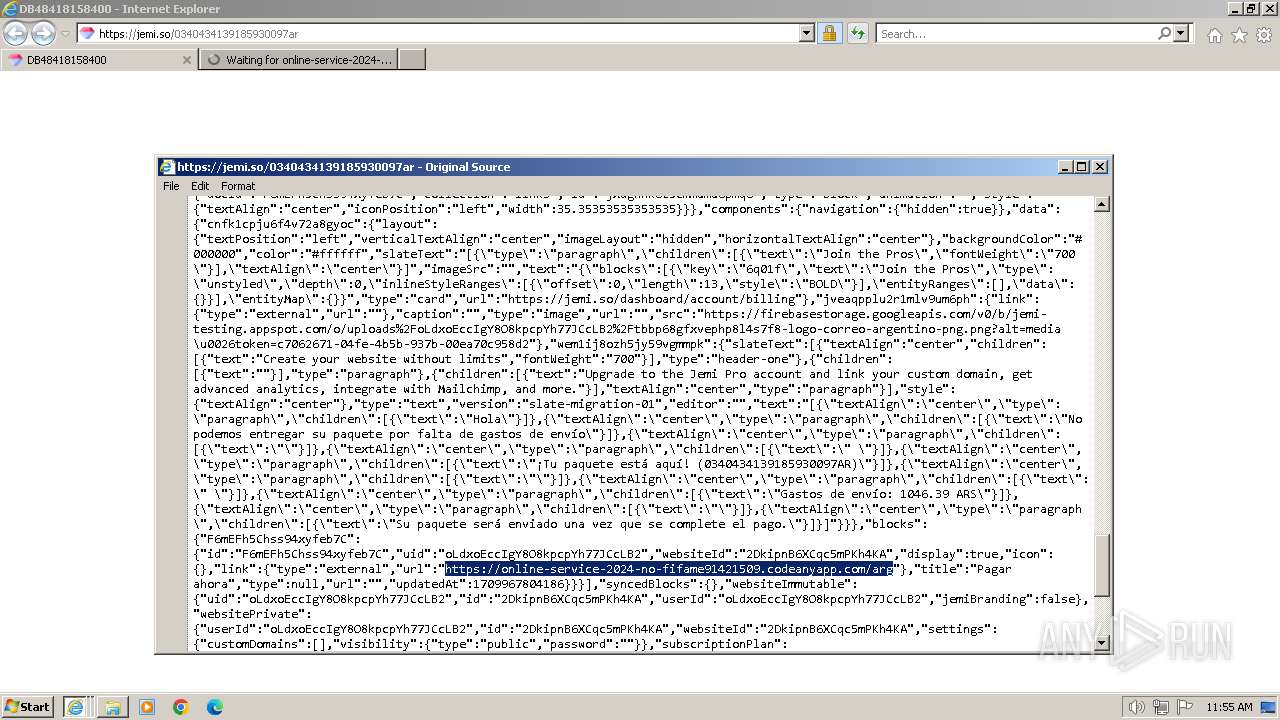Minimize the Original Source window
The width and height of the screenshot is (1280, 720).
[1065, 167]
